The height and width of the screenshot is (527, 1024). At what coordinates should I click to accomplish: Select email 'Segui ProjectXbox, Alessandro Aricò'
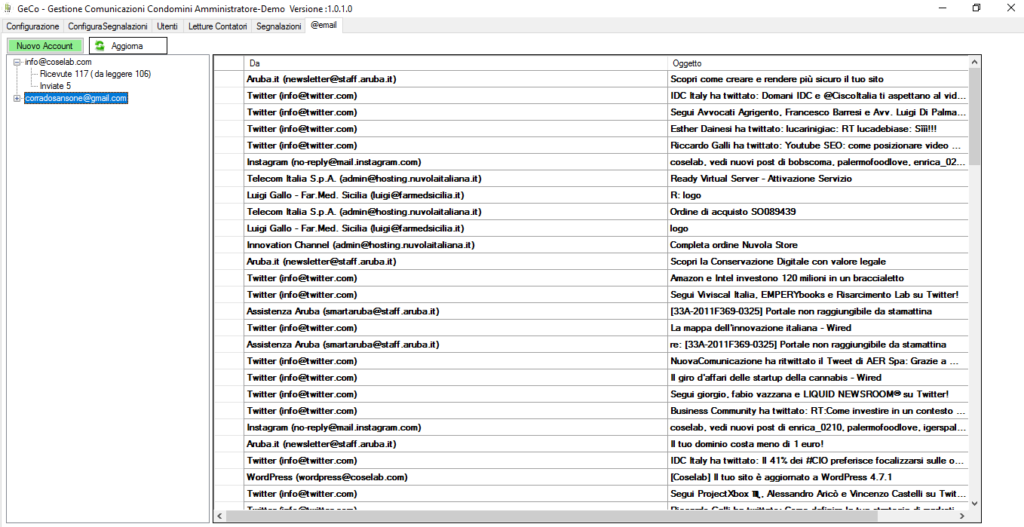(818, 494)
